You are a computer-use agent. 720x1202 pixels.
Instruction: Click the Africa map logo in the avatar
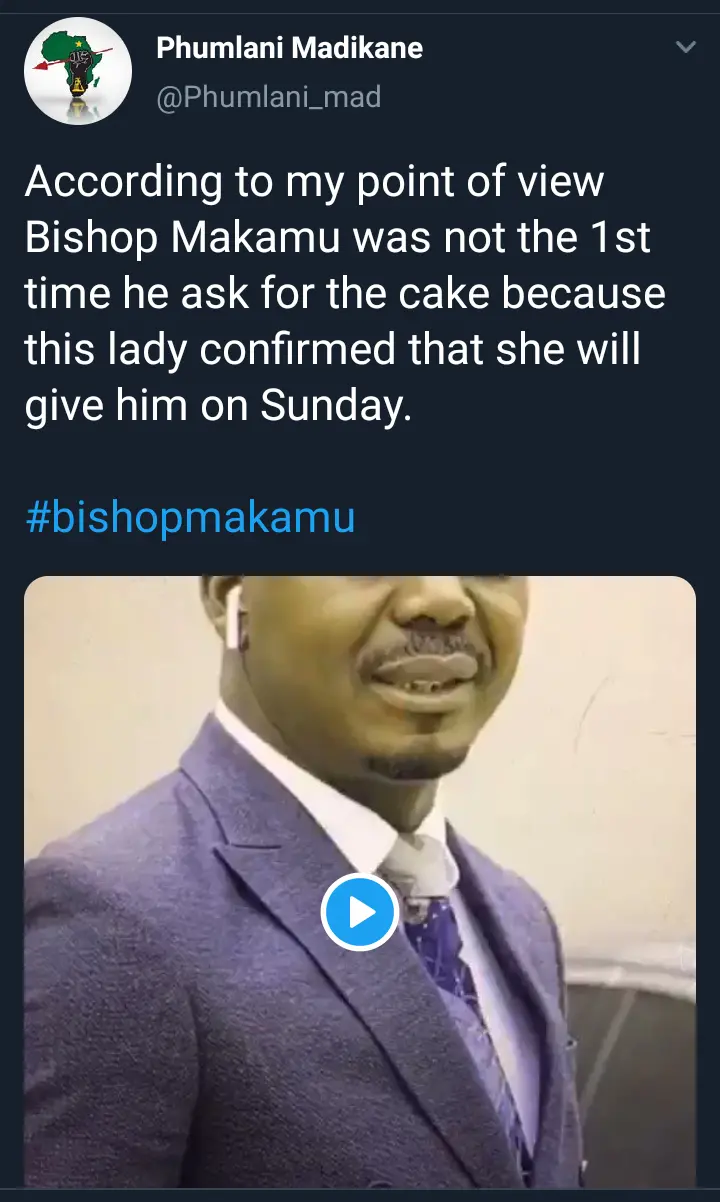click(70, 62)
